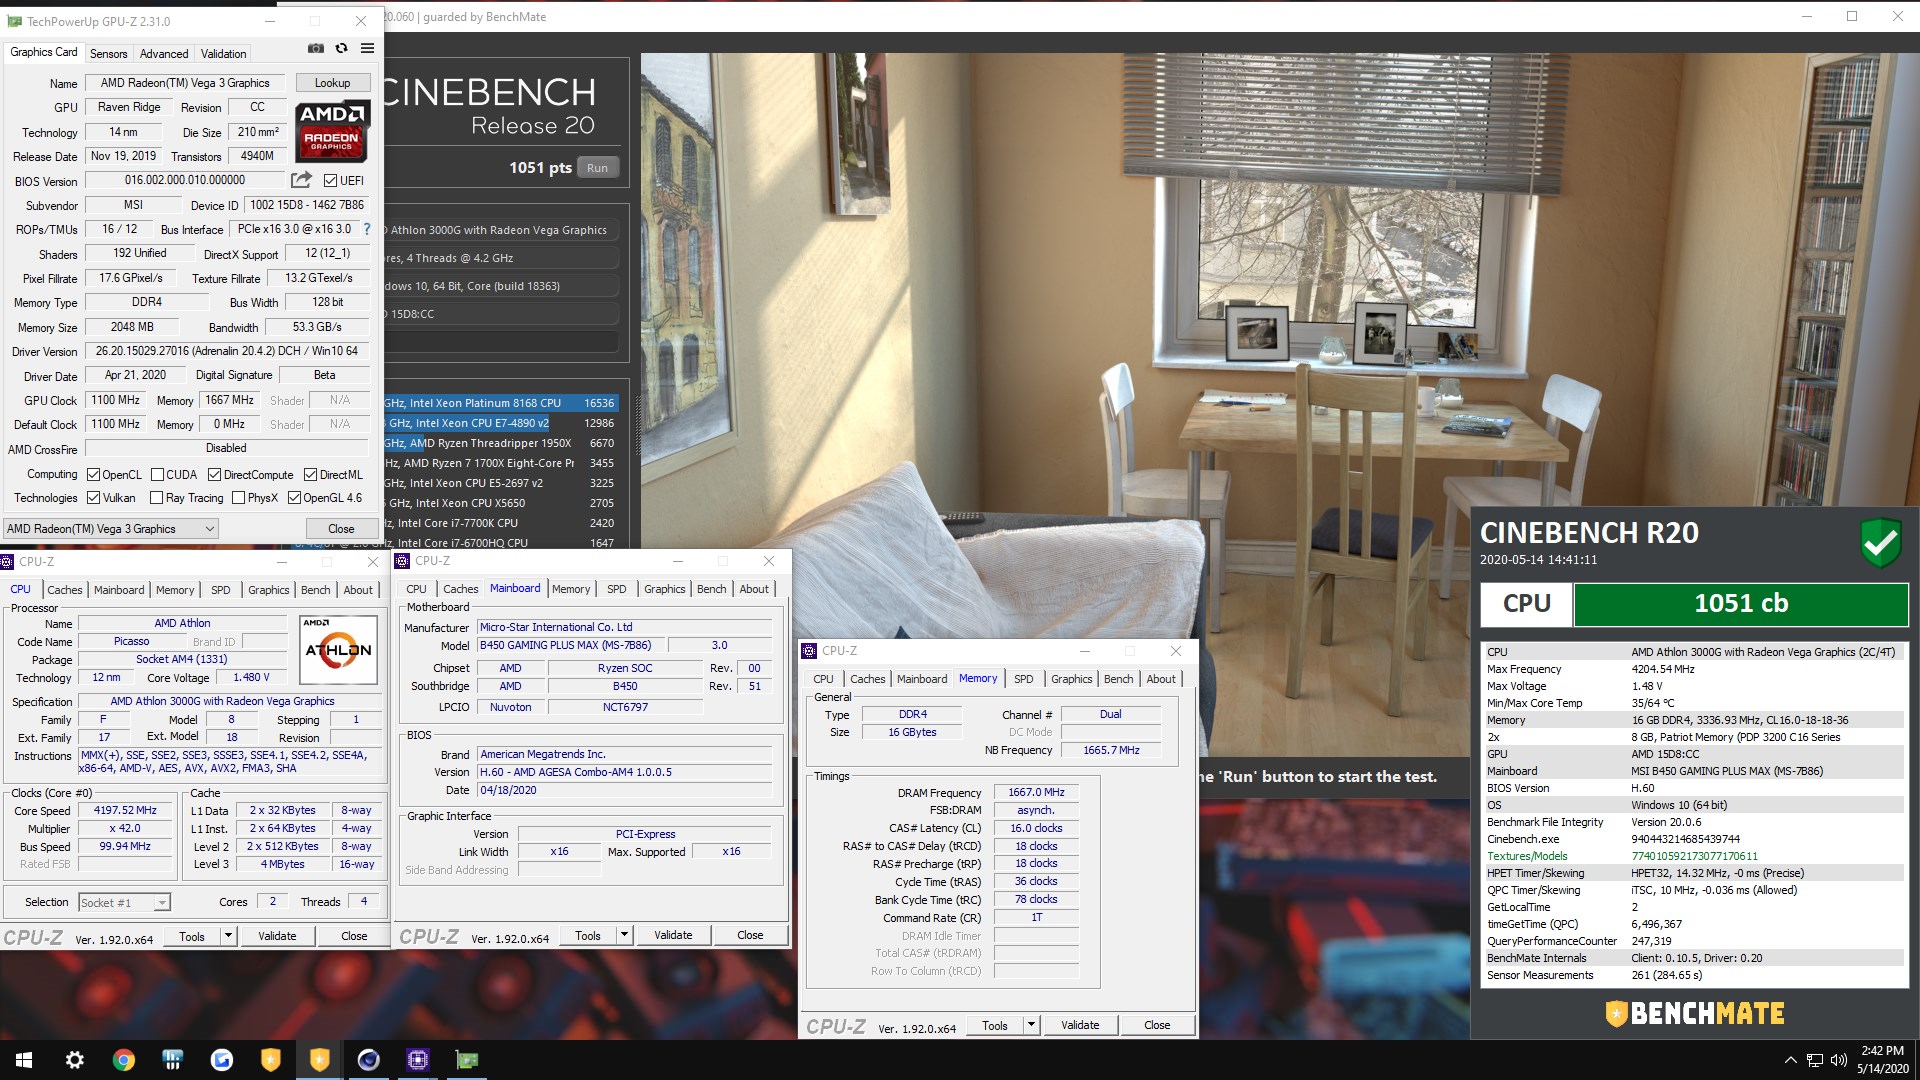This screenshot has height=1080, width=1920.
Task: Expand Tools arrow in CPU-Z Memory window
Action: point(1031,1025)
